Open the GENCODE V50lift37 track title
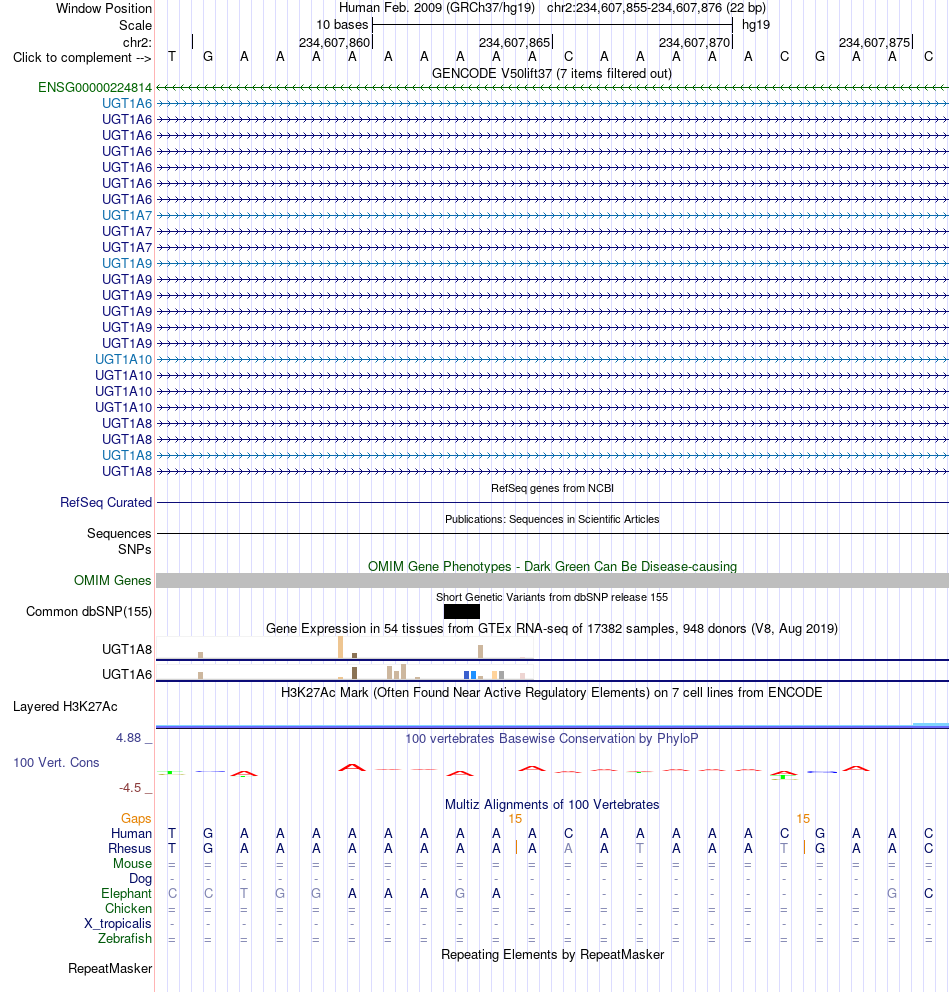 click(x=552, y=73)
